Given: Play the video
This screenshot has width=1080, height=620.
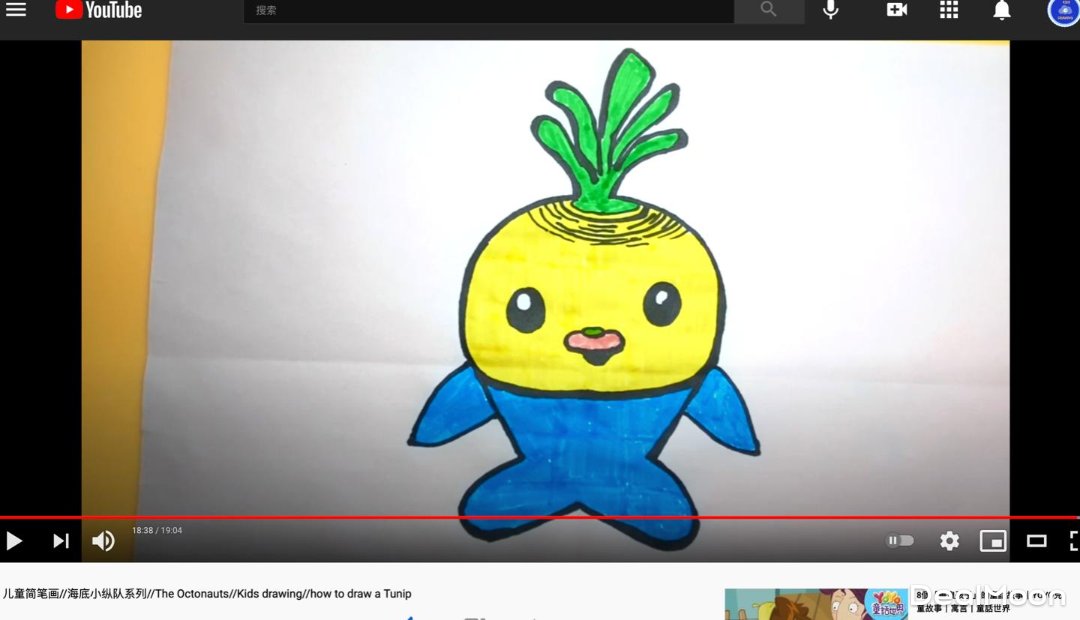Looking at the screenshot, I should point(14,541).
